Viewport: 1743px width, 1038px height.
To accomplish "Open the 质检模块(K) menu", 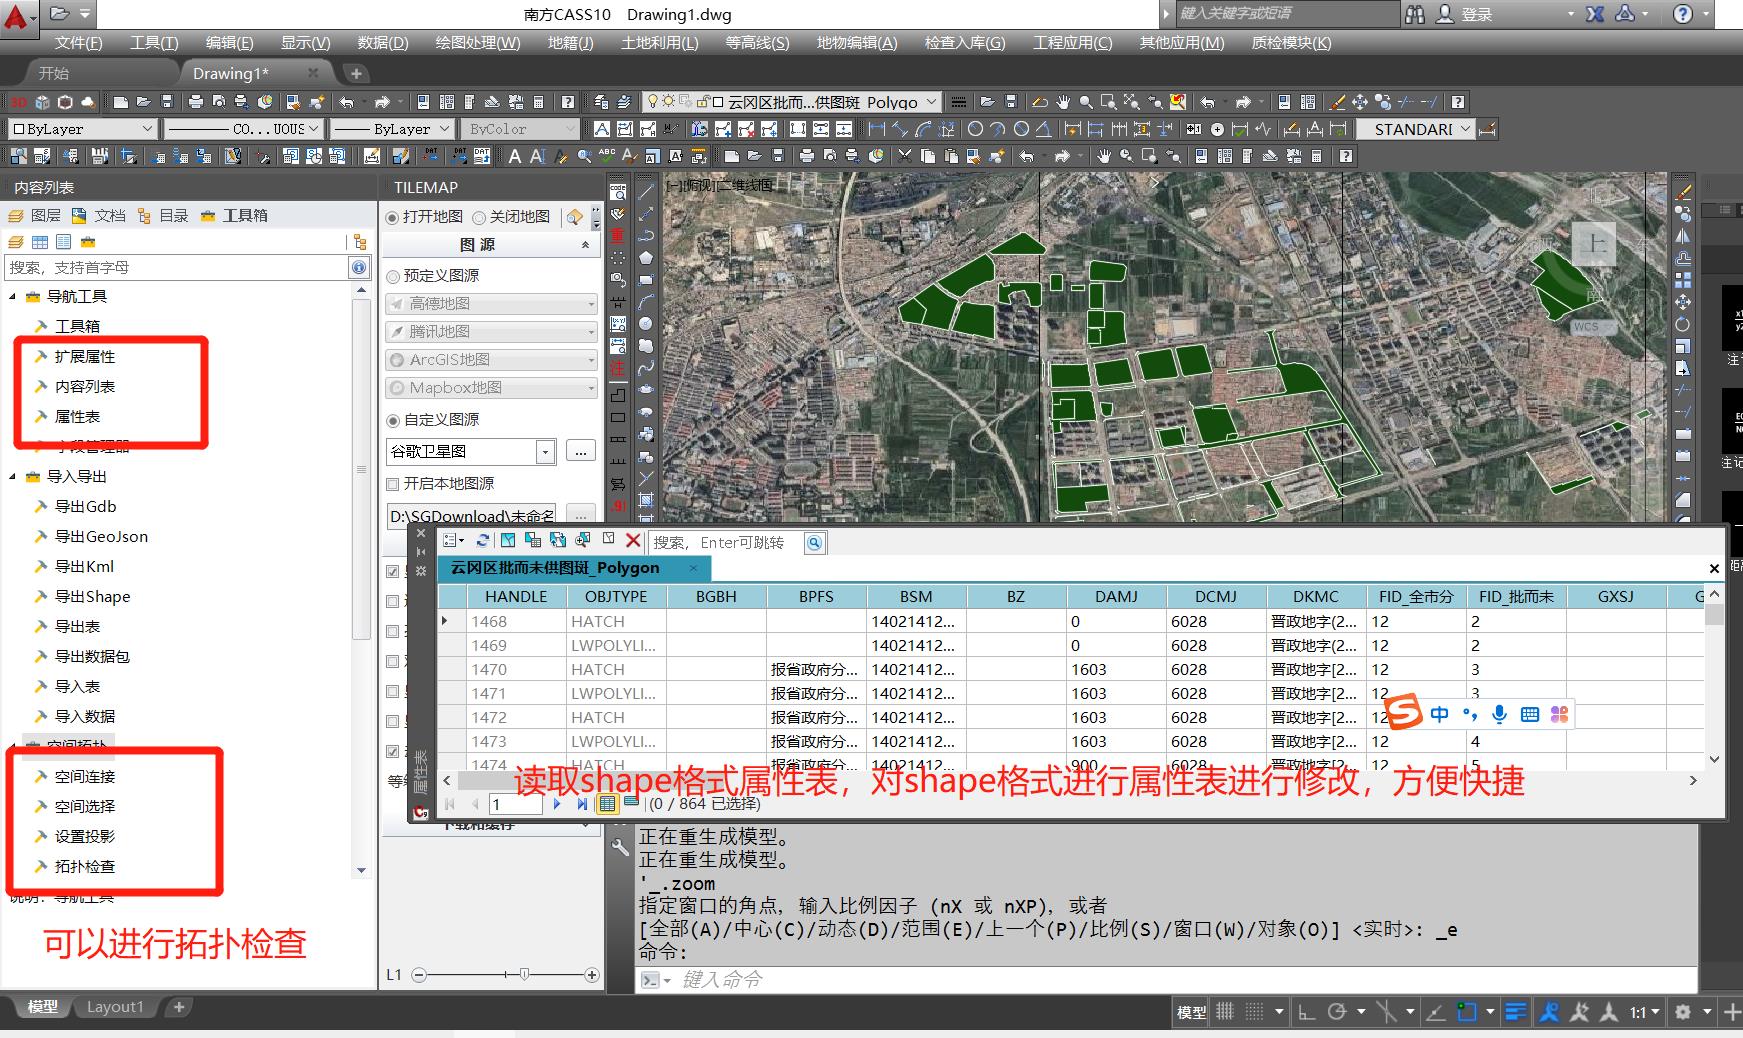I will (1291, 42).
